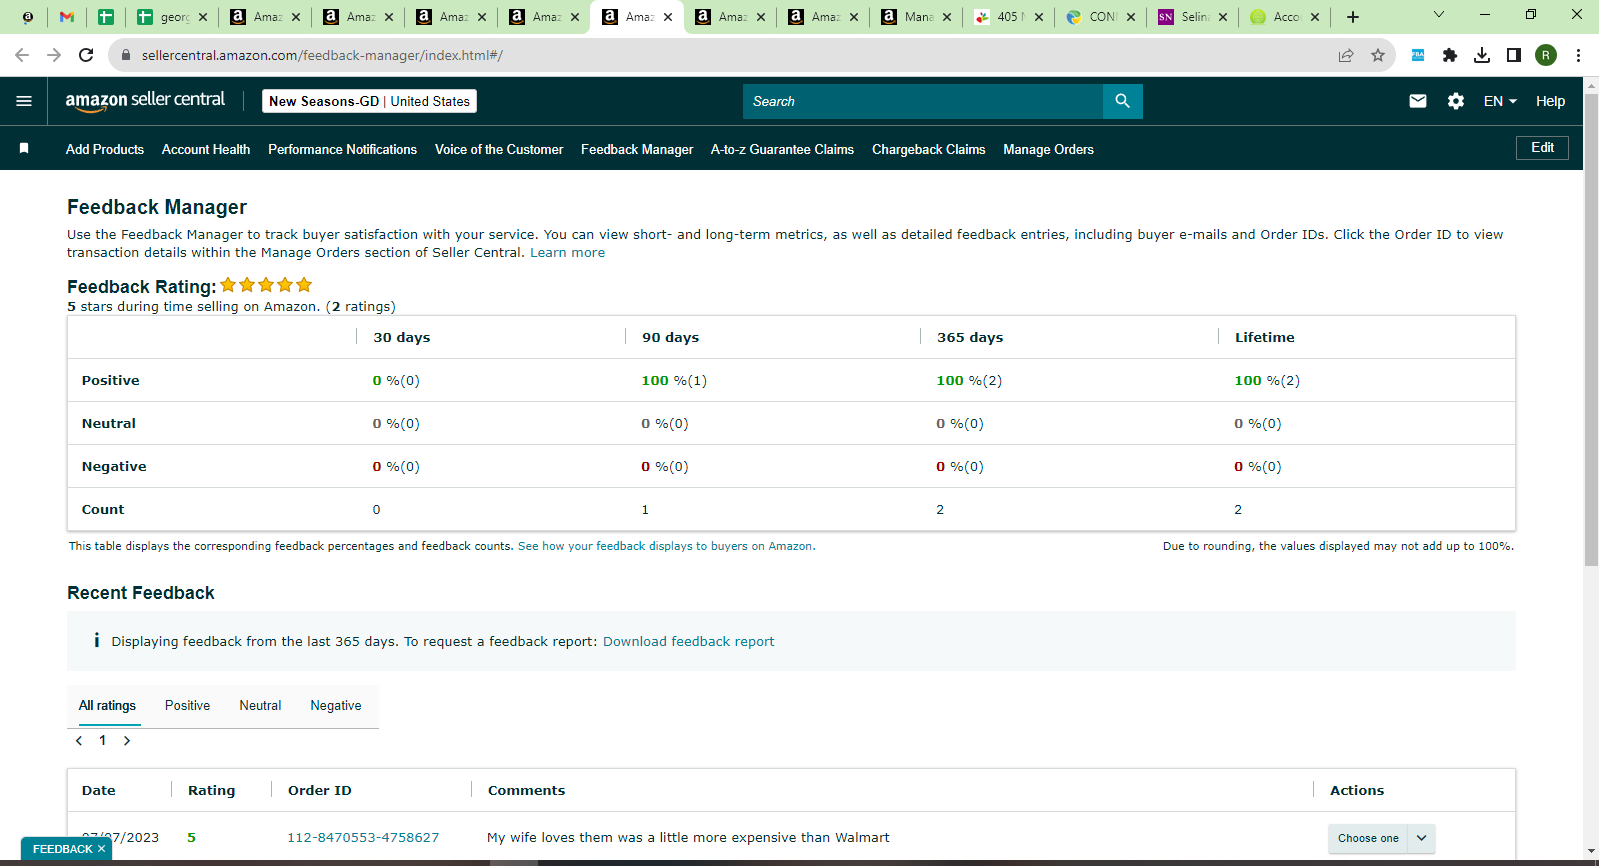1599x866 pixels.
Task: Open the Seller Central hamburger menu
Action: (x=24, y=101)
